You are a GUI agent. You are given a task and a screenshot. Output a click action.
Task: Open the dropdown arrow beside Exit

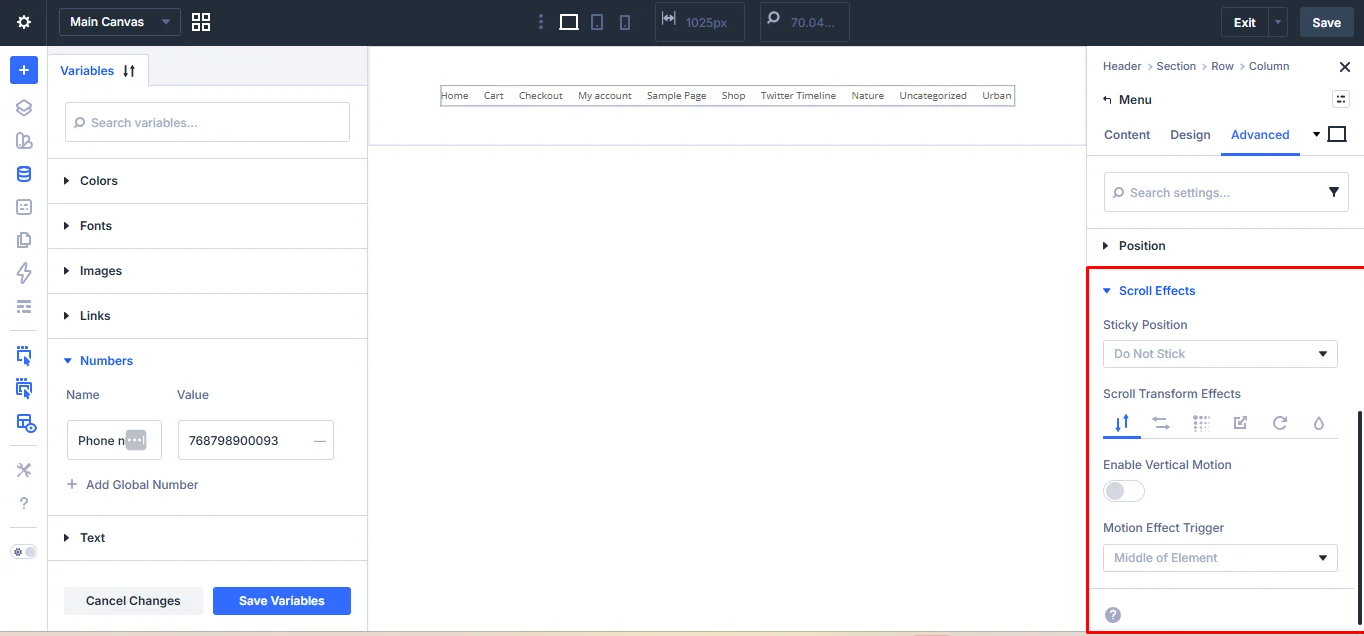[x=1279, y=22]
